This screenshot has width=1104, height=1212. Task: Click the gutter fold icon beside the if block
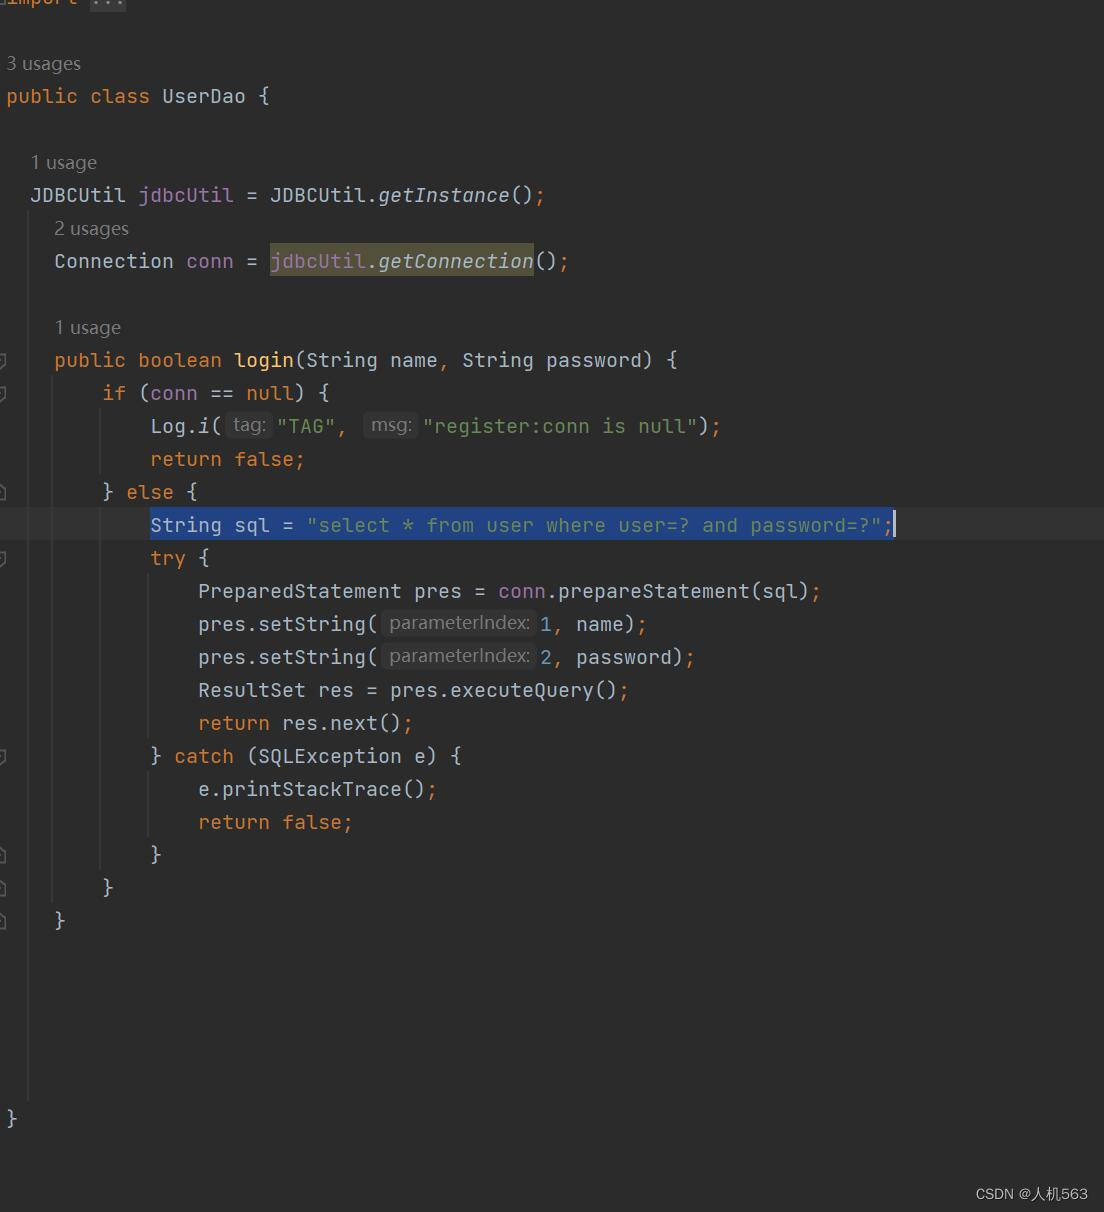[5, 393]
